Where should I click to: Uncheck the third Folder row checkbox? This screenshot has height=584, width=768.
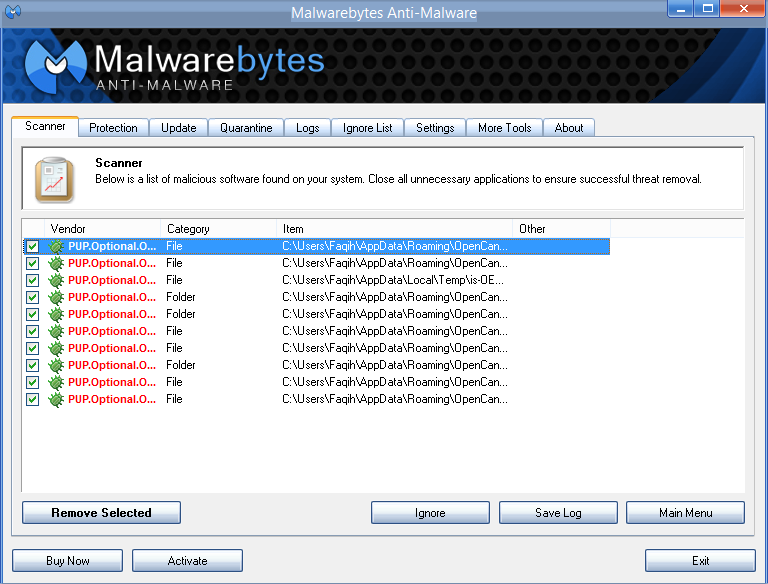coord(32,365)
